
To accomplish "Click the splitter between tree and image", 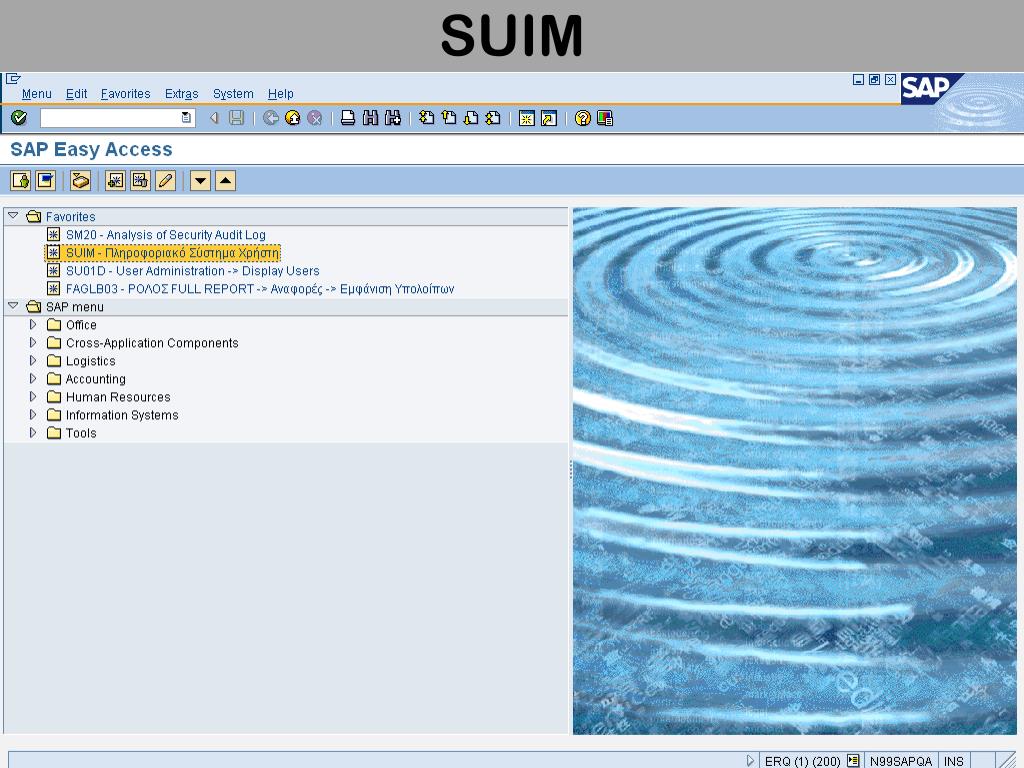I will (x=571, y=470).
